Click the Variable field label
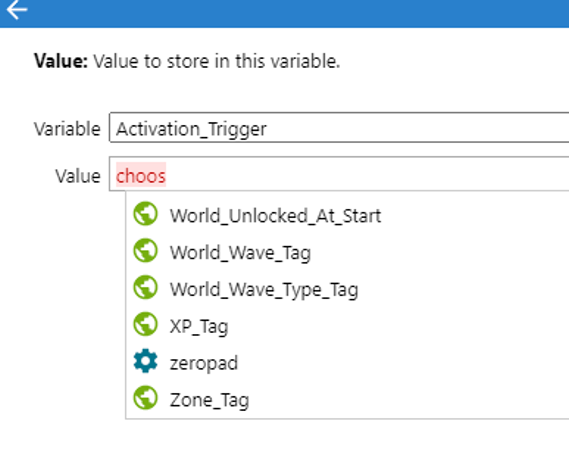The height and width of the screenshot is (472, 569). click(67, 129)
